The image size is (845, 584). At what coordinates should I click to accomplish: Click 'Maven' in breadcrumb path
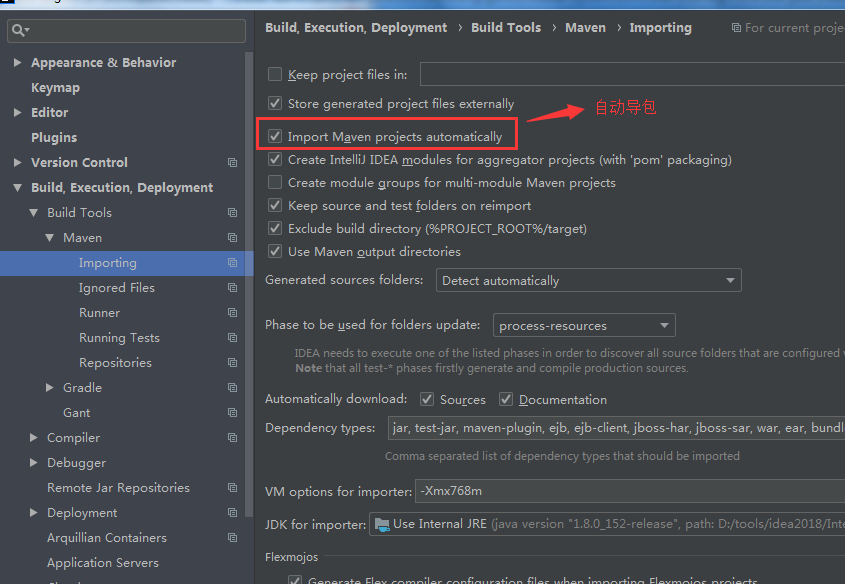pyautogui.click(x=585, y=27)
